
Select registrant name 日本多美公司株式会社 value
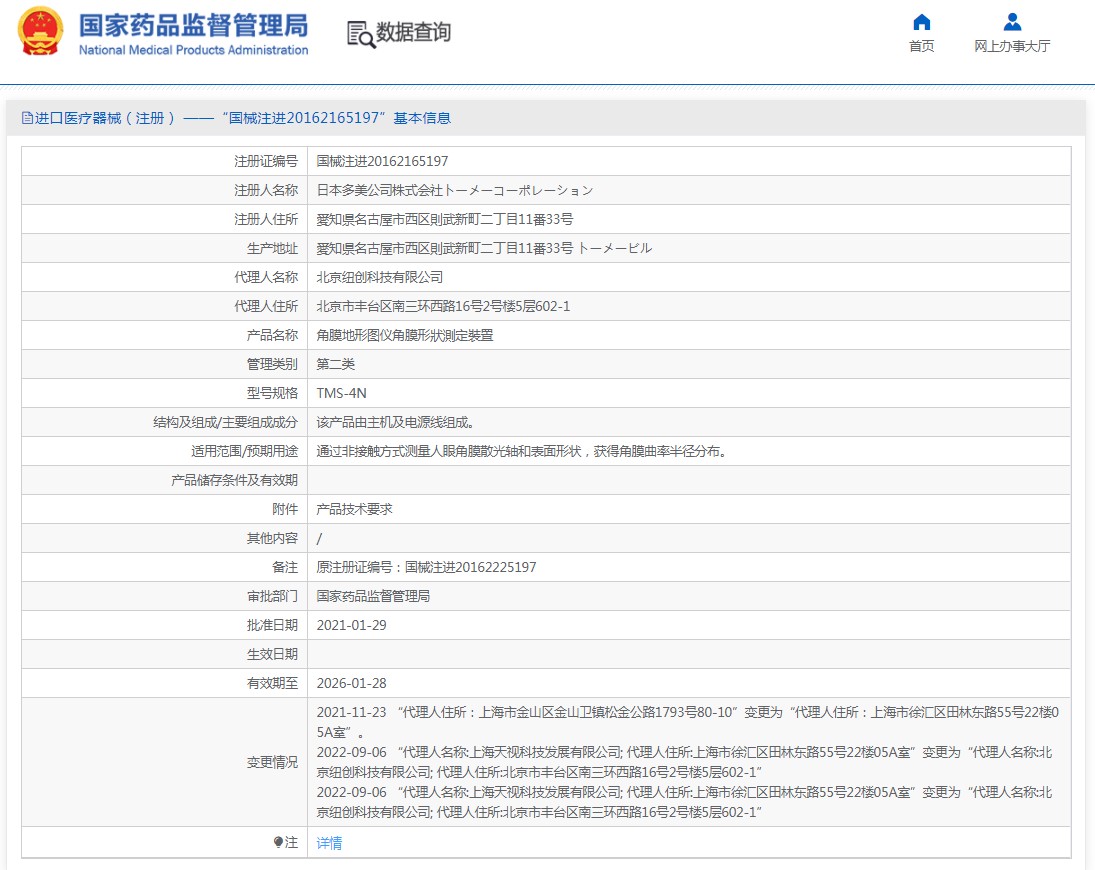coord(455,190)
